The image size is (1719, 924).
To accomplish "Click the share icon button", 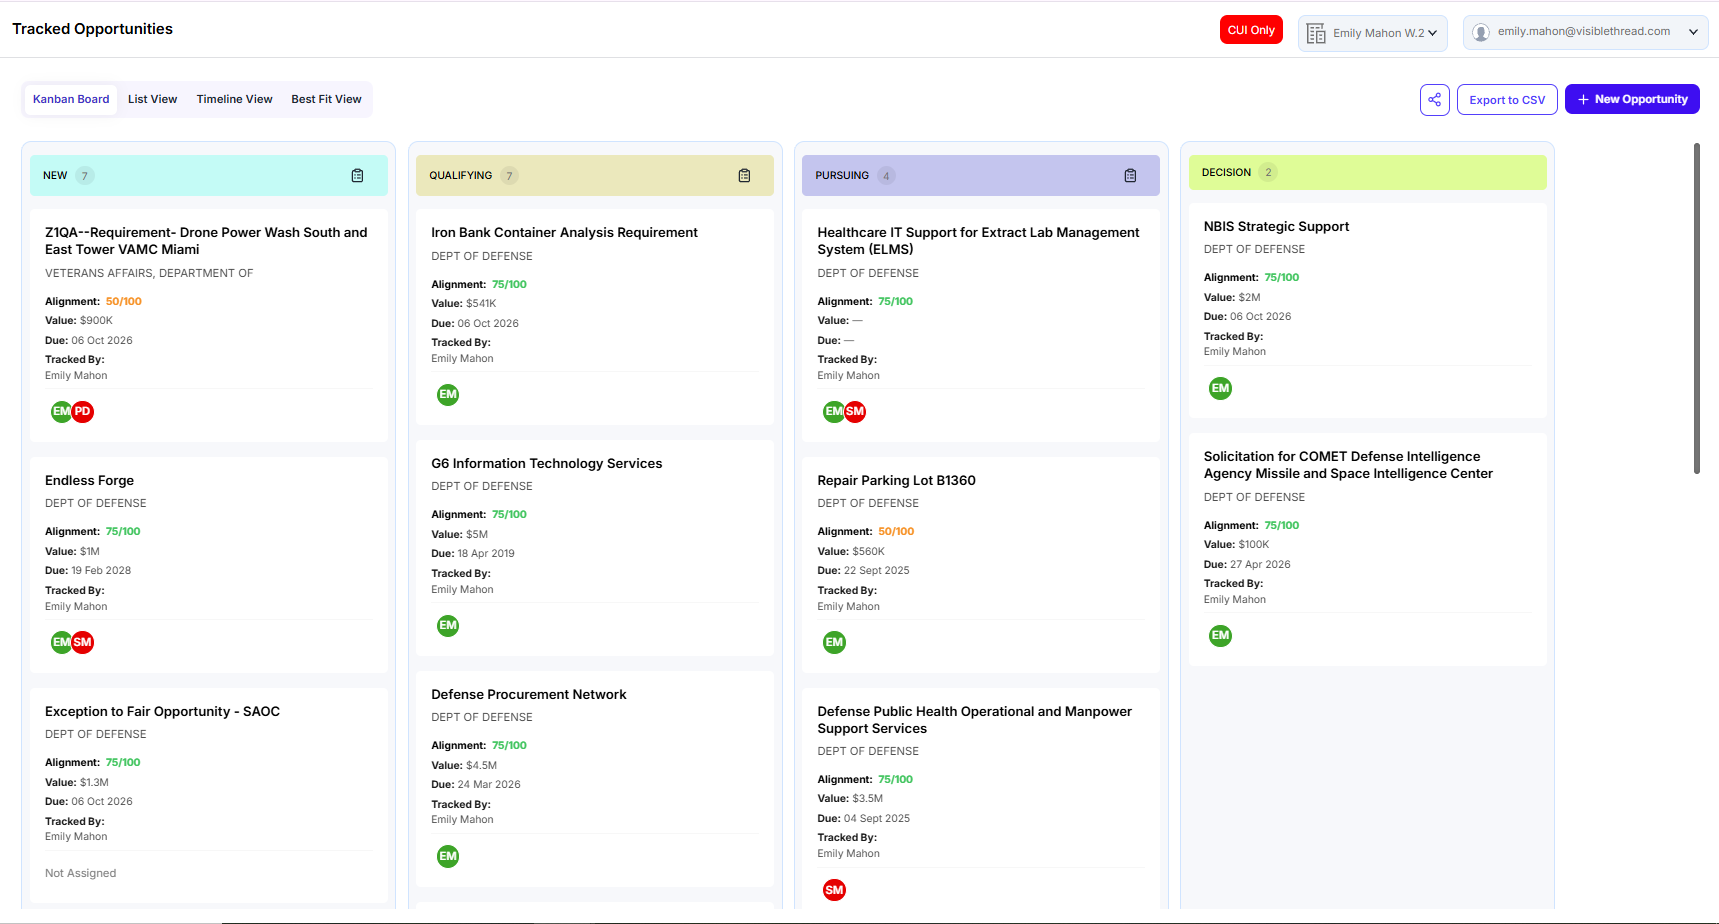I will tap(1435, 100).
